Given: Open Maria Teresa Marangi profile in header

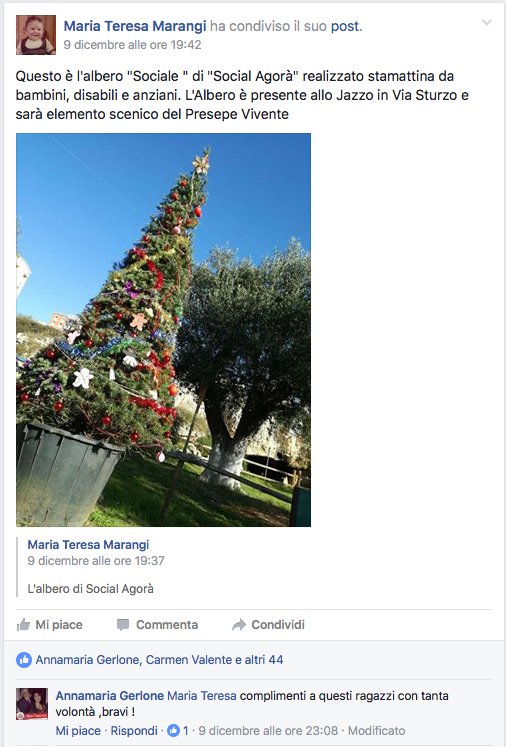Looking at the screenshot, I should (135, 26).
